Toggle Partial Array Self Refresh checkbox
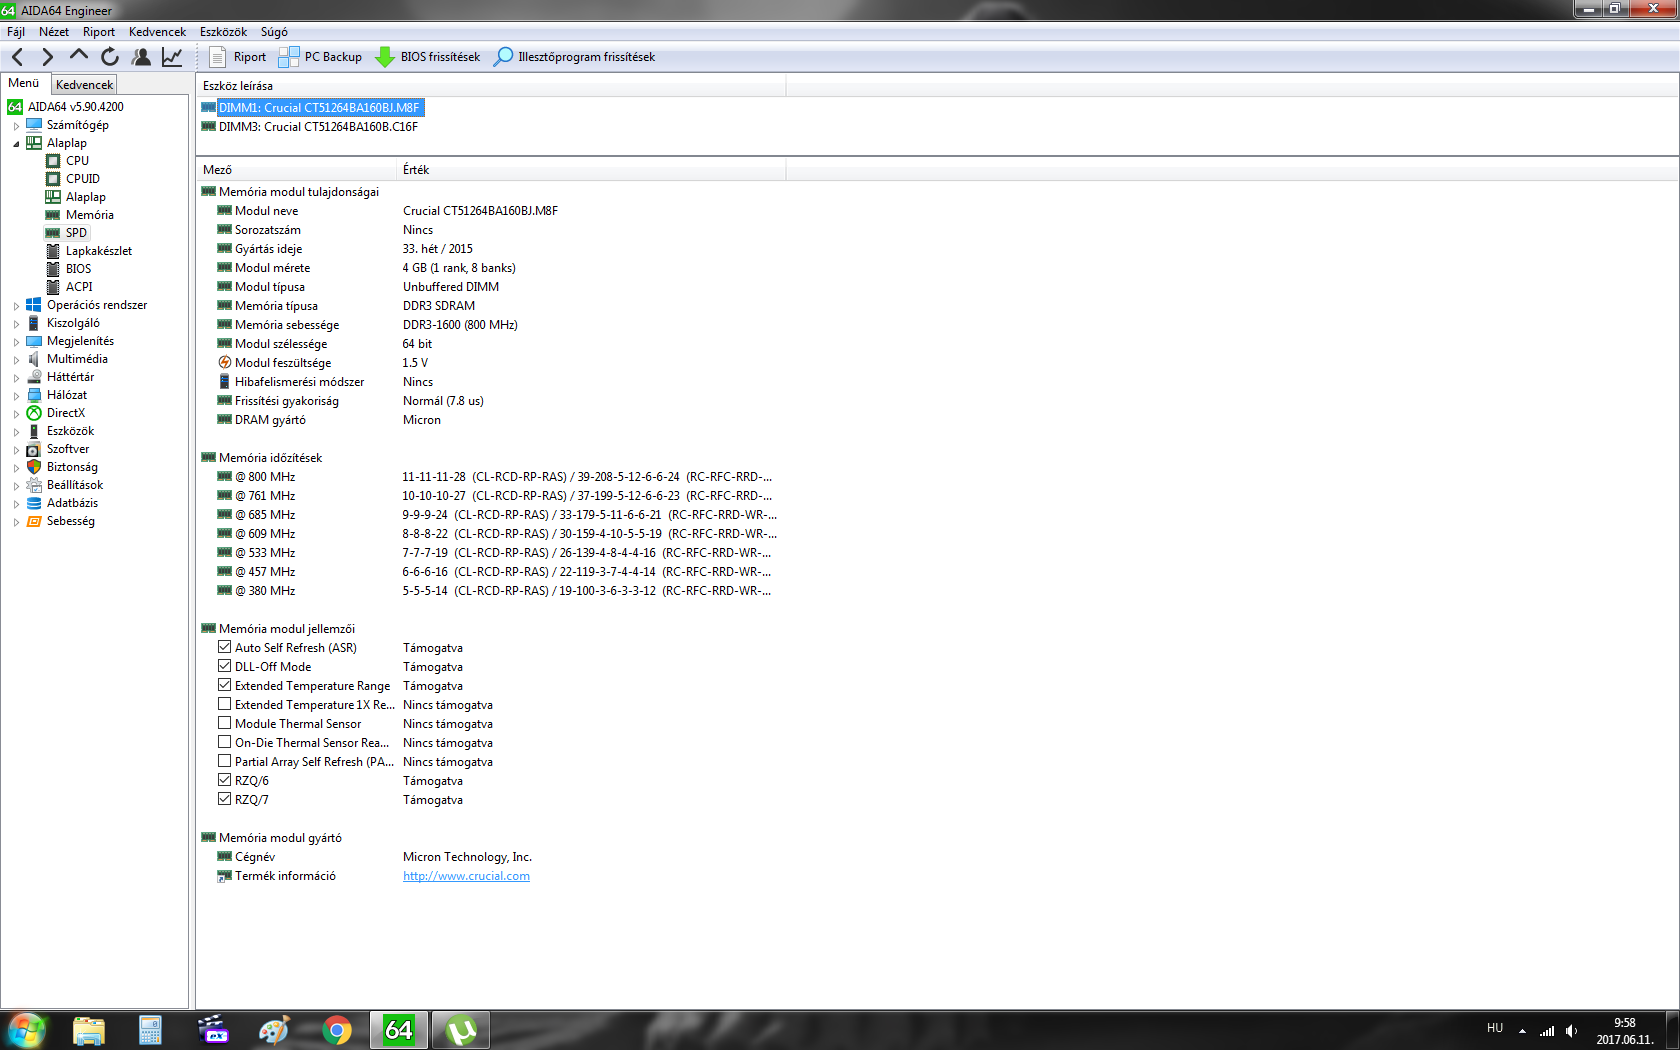The width and height of the screenshot is (1680, 1050). click(x=224, y=761)
